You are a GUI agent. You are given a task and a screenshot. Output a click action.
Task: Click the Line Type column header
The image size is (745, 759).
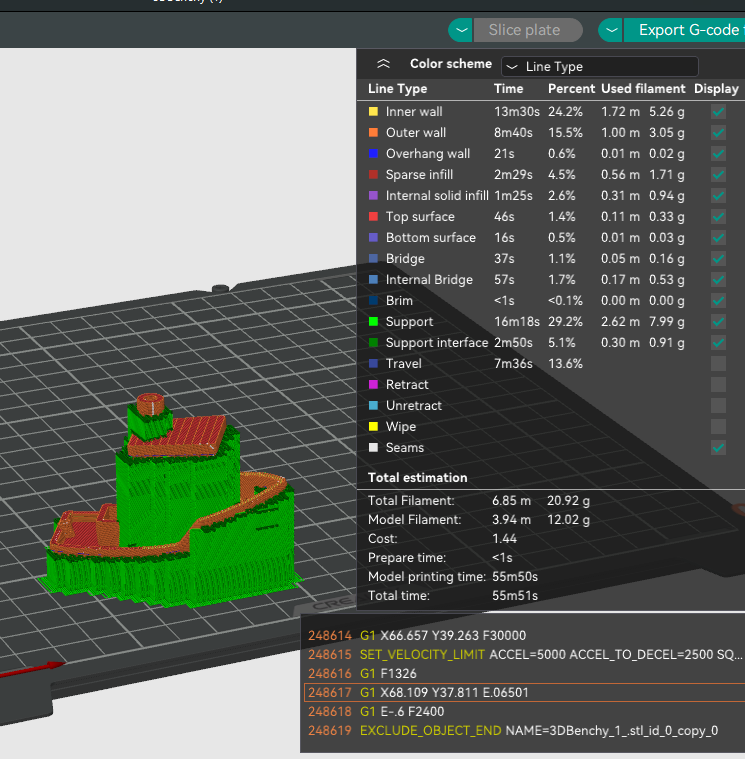click(397, 89)
